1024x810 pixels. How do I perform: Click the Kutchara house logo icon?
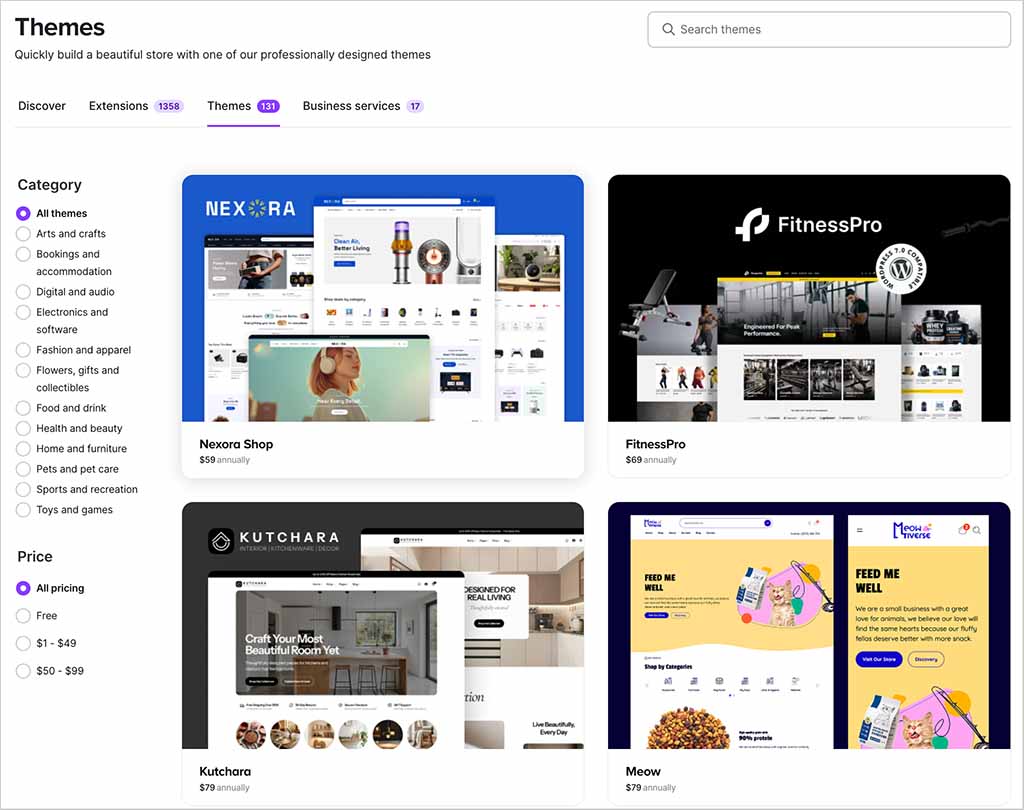click(x=221, y=541)
